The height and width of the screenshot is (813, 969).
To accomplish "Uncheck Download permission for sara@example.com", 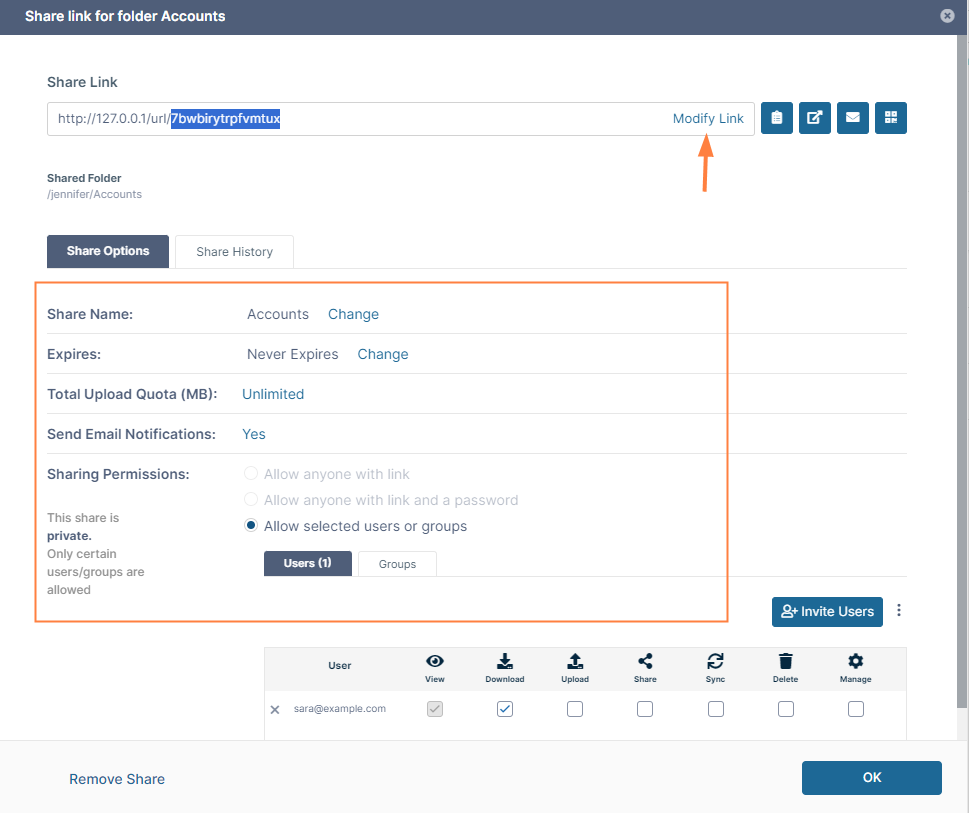I will tap(505, 709).
